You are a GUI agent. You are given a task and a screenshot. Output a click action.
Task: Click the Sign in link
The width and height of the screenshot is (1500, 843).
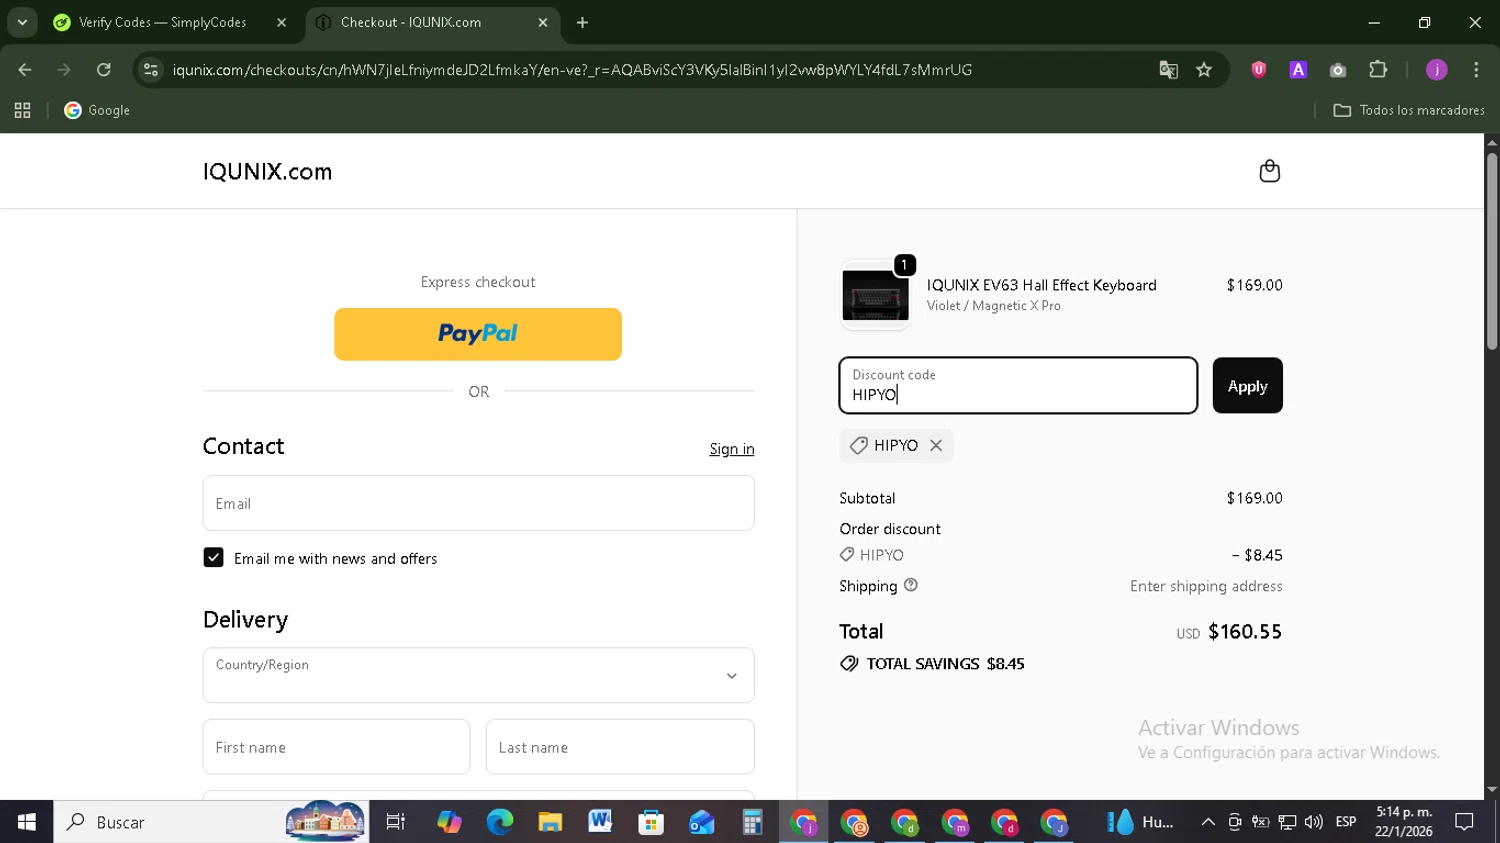tap(732, 449)
